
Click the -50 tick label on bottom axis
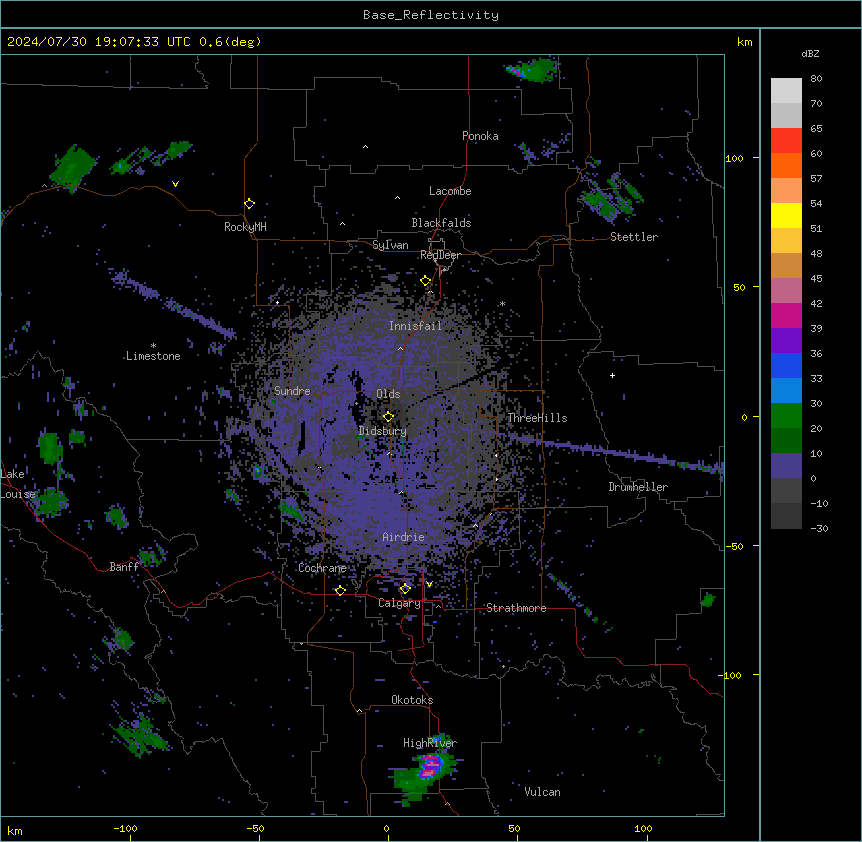(255, 828)
